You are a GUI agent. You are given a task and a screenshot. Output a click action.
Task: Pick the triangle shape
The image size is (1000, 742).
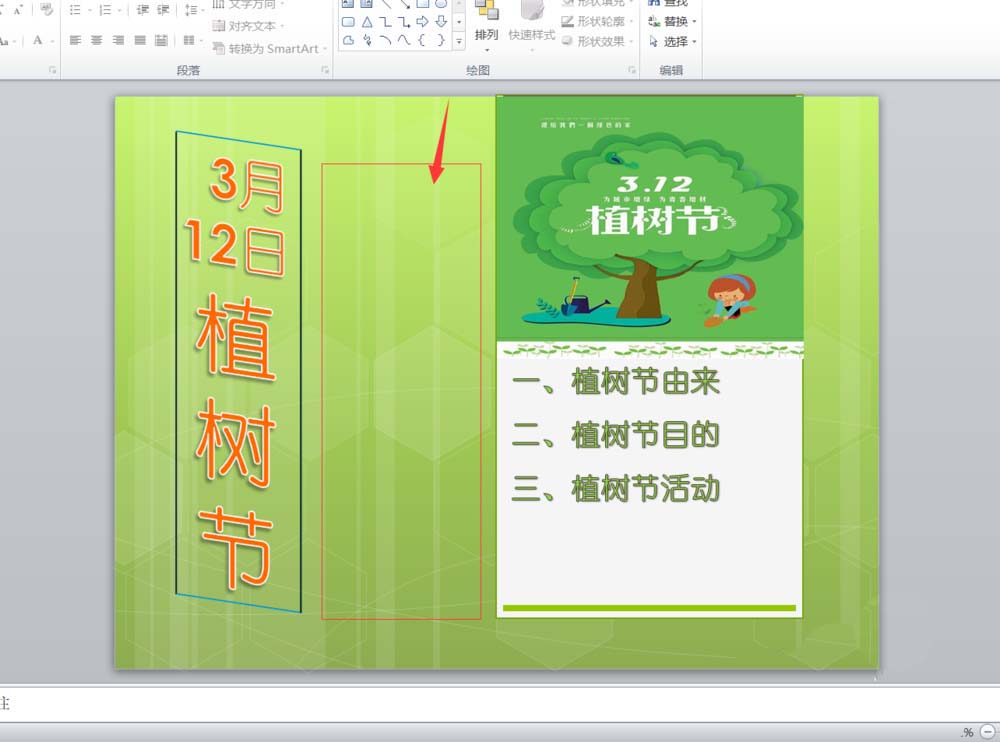coord(367,22)
